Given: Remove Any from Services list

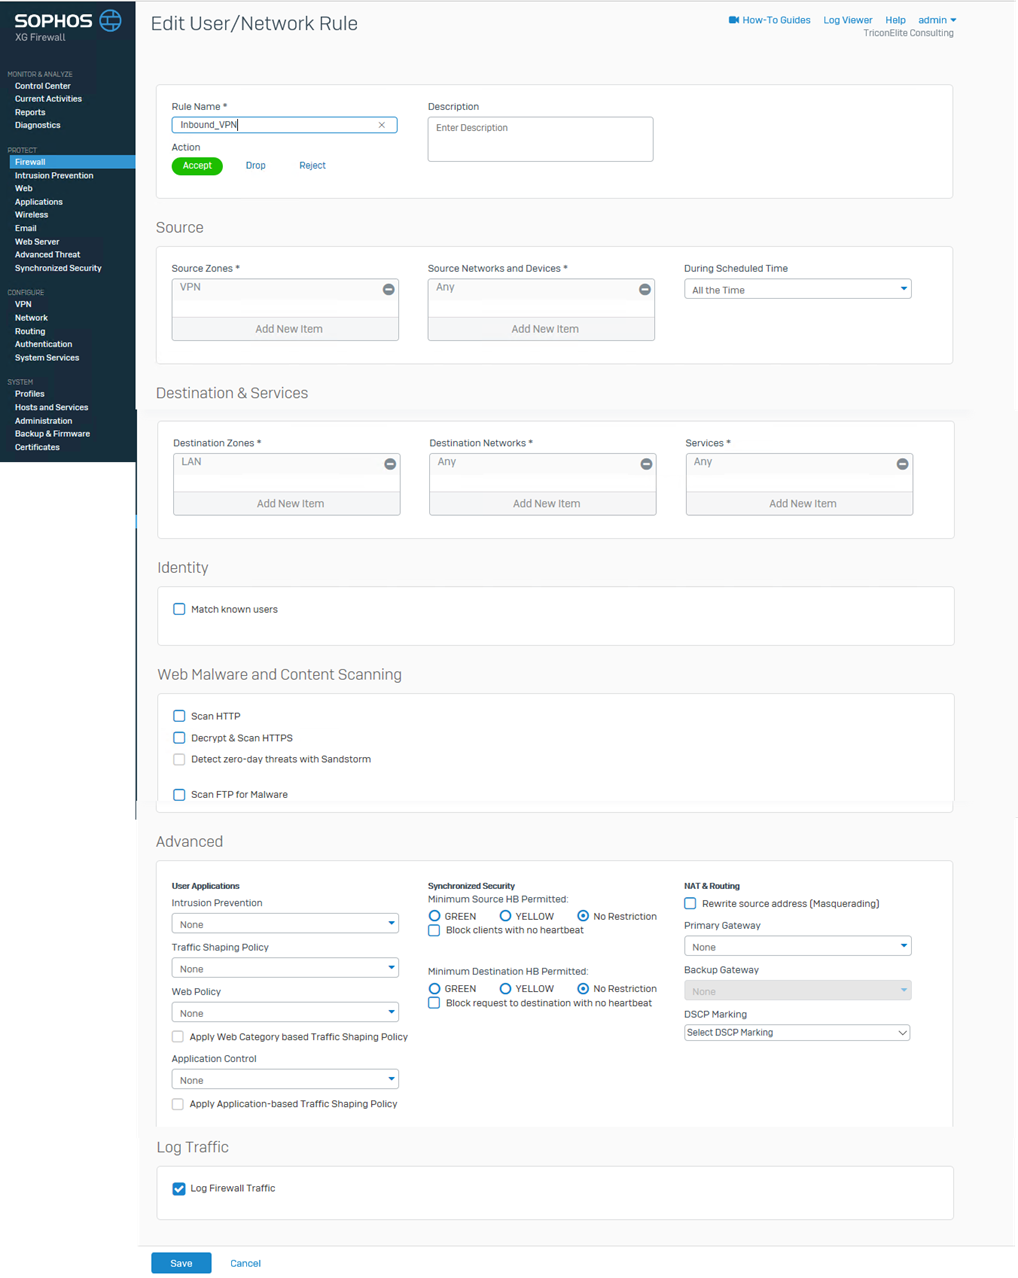Looking at the screenshot, I should tap(902, 464).
